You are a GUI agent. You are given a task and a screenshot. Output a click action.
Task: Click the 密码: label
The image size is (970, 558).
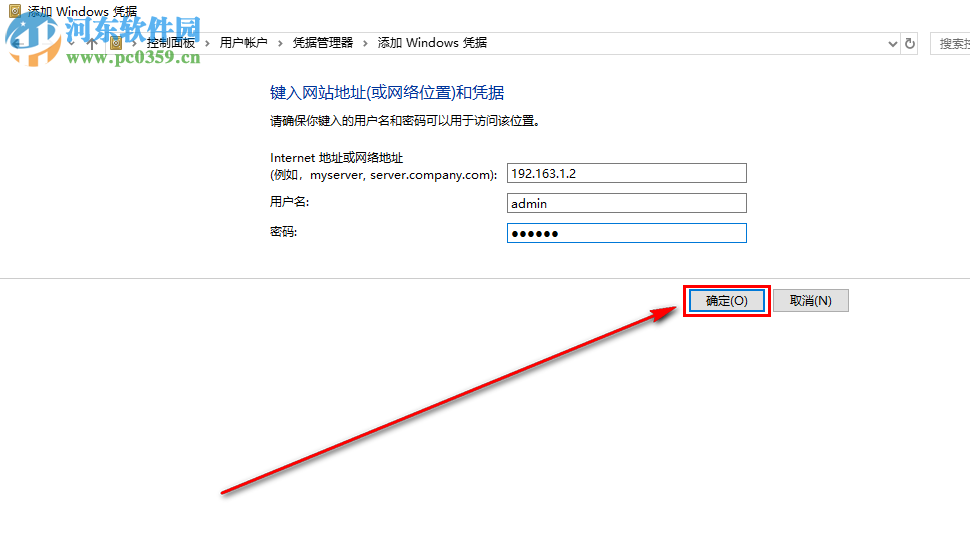pos(283,231)
